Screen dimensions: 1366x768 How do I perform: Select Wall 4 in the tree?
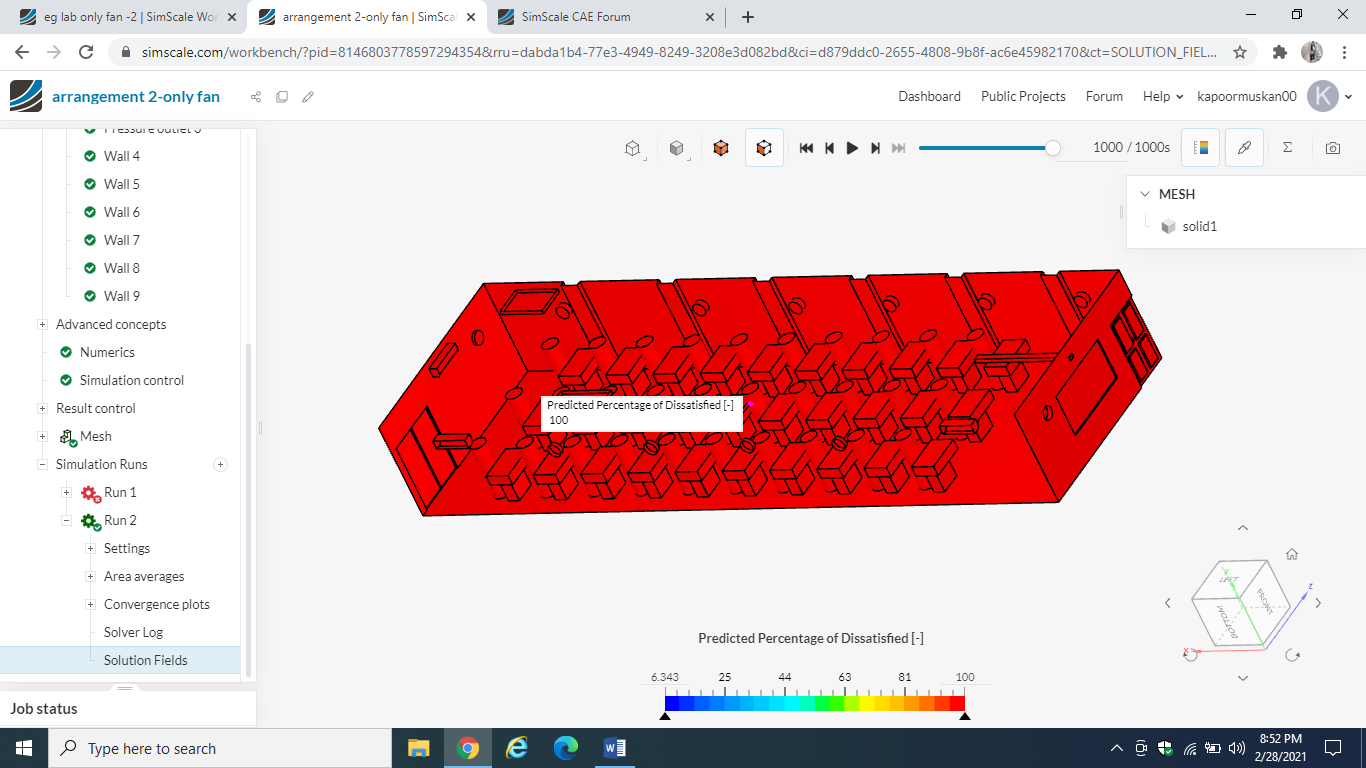point(122,156)
